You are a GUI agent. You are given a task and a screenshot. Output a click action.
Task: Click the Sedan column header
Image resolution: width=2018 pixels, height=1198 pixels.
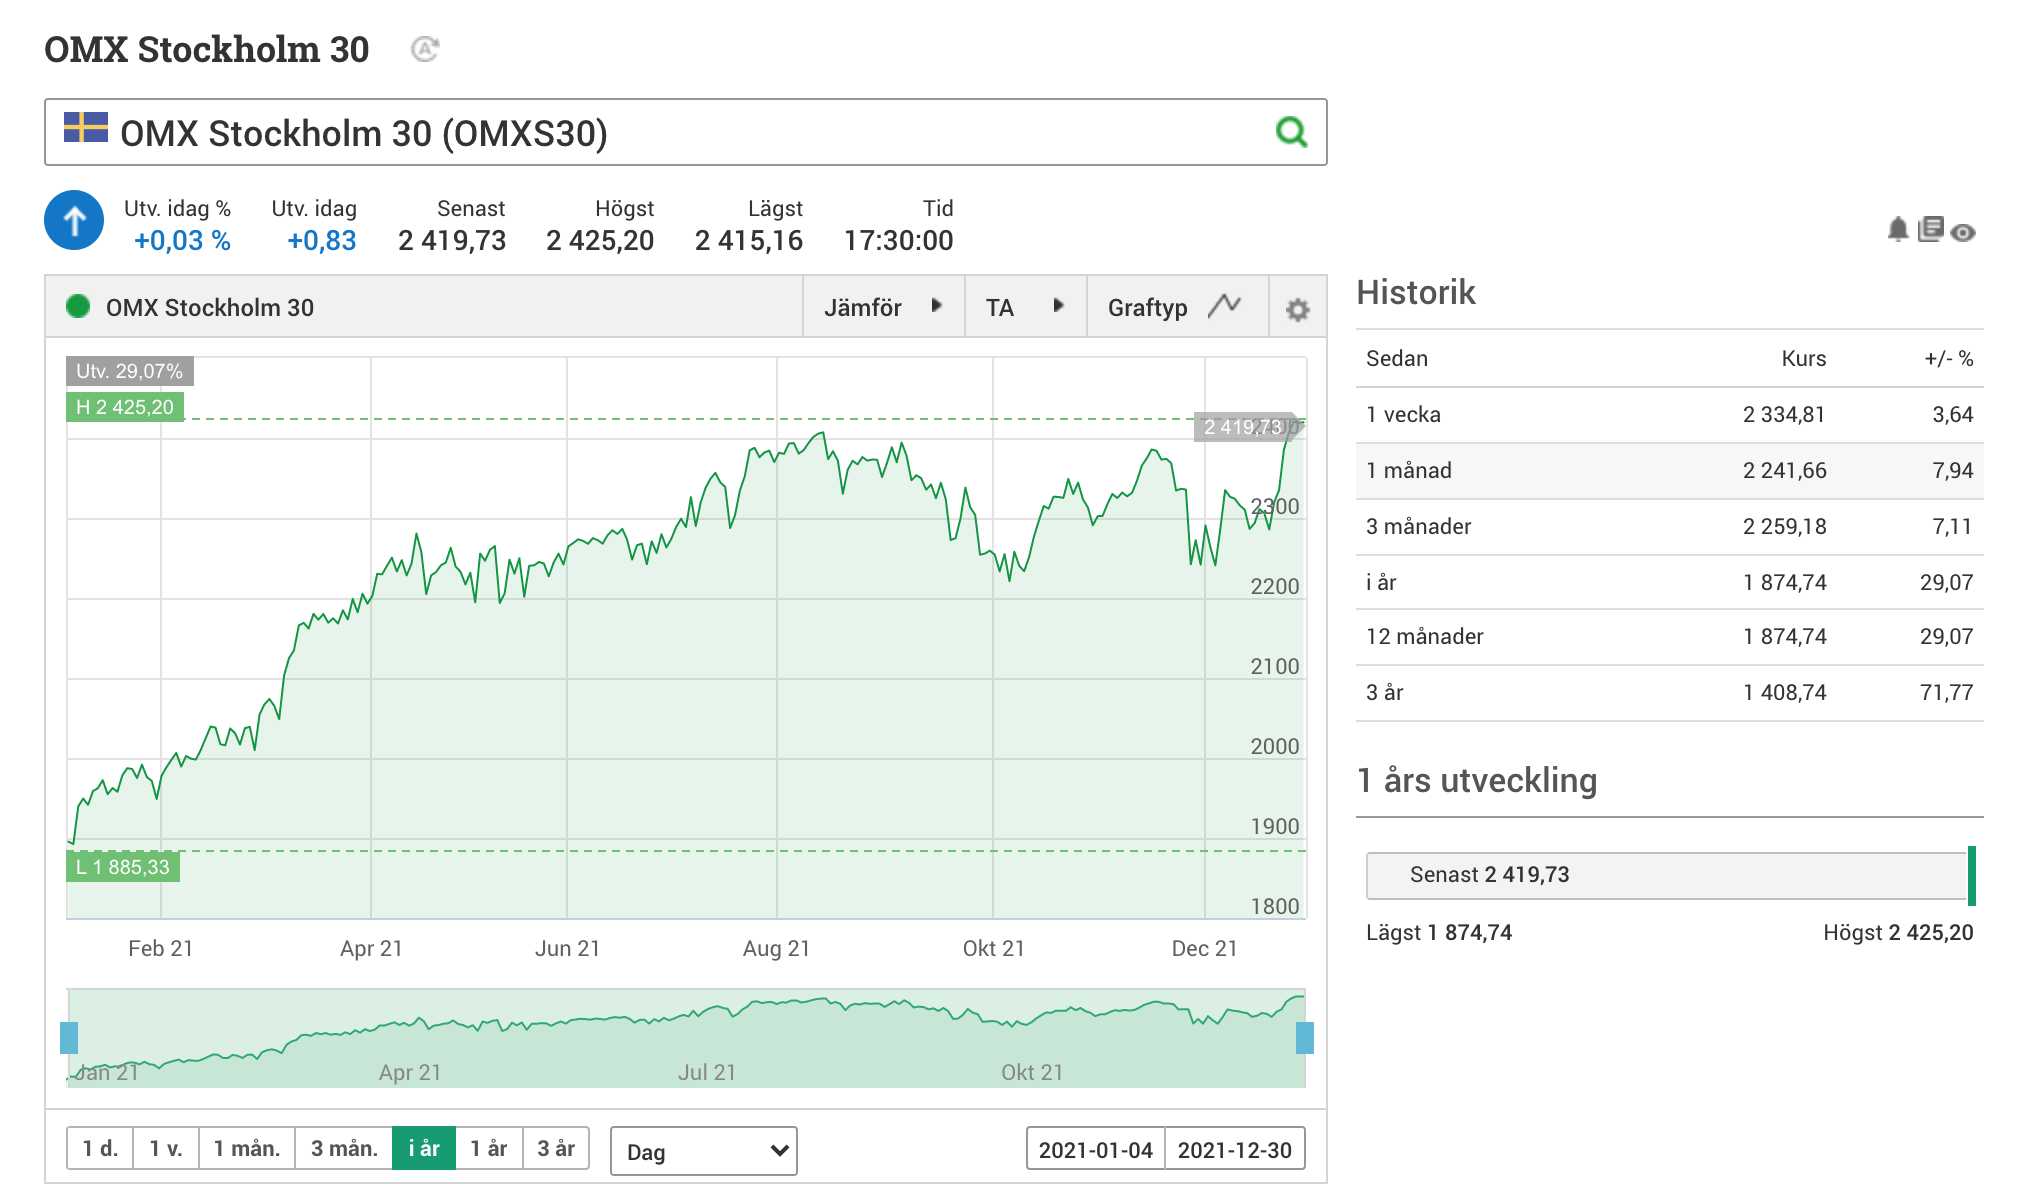coord(1397,359)
